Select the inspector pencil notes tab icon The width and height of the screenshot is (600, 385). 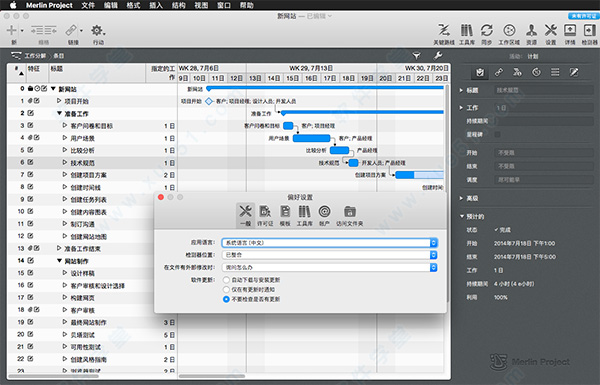[x=574, y=72]
